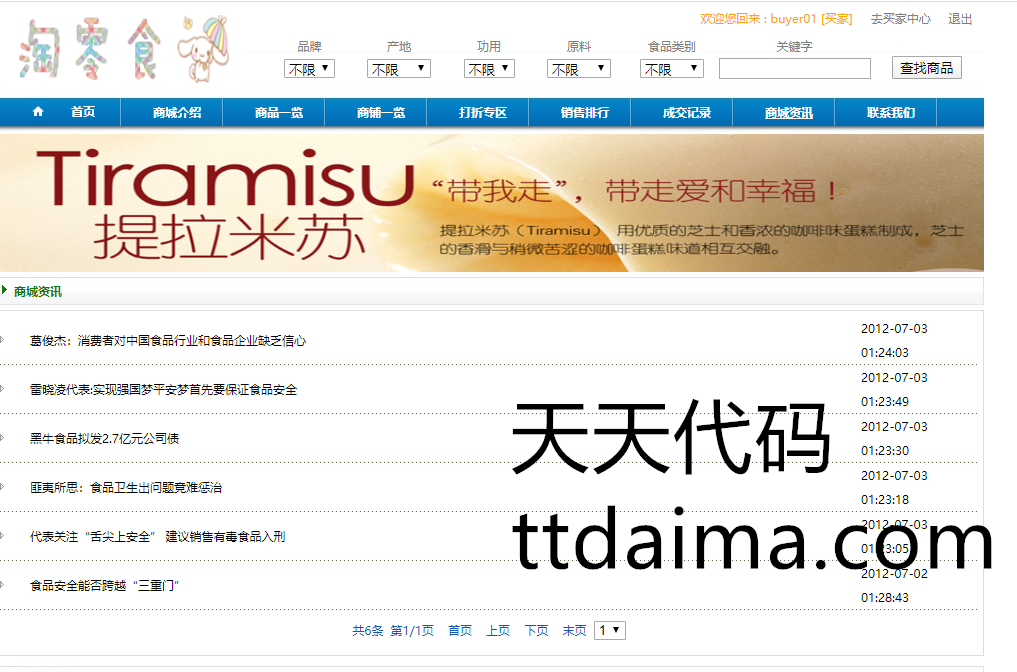Go to 去买家中心 buyer center

tap(900, 19)
